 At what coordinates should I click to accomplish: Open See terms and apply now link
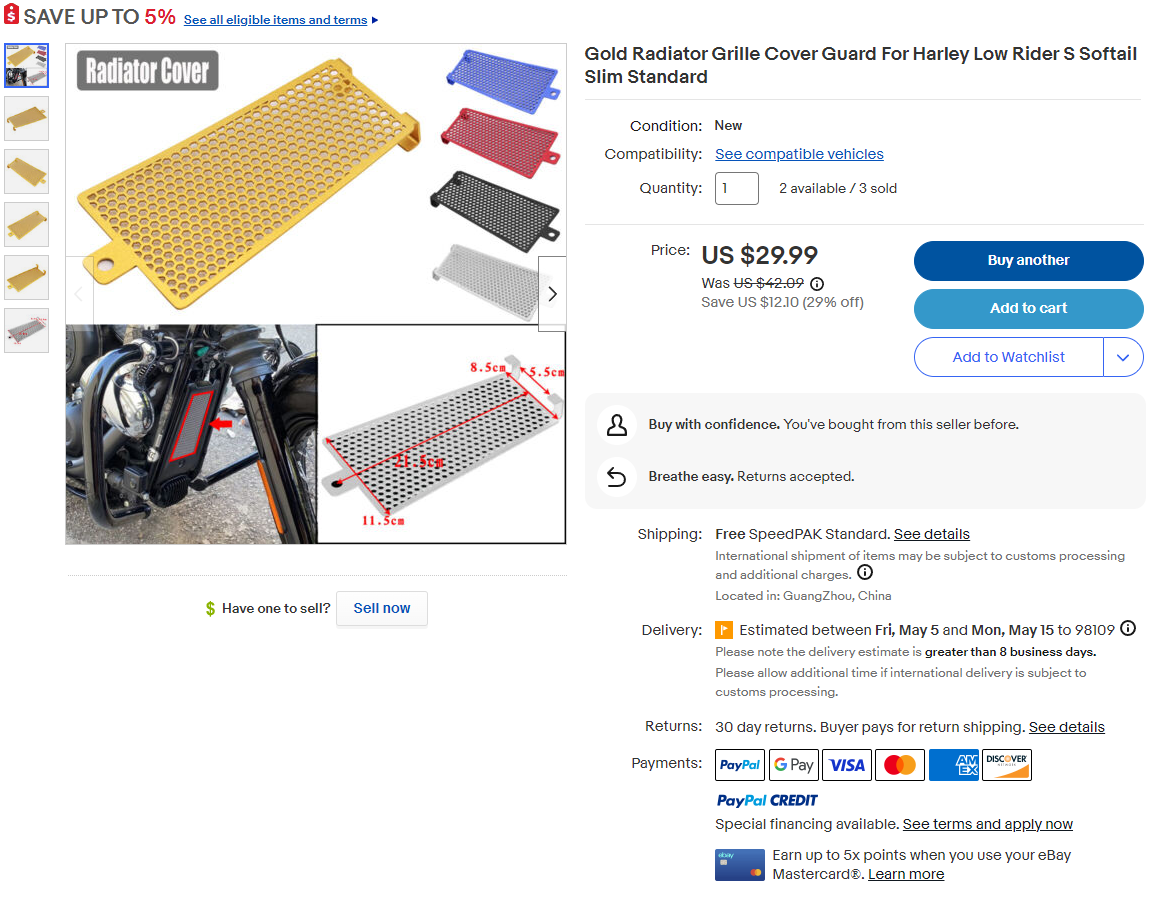click(x=987, y=824)
